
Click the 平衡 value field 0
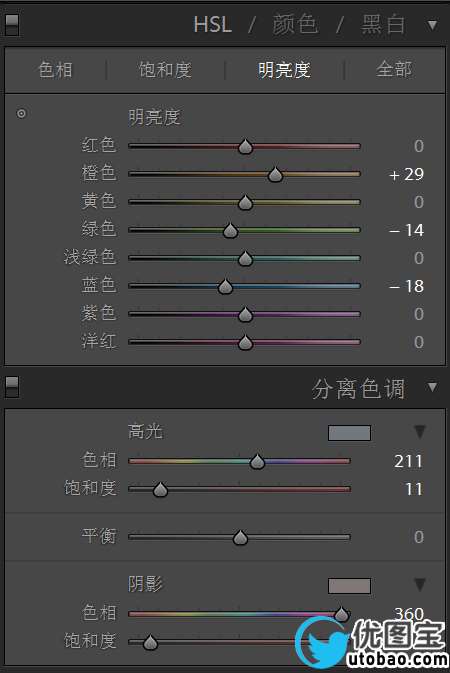tap(419, 537)
